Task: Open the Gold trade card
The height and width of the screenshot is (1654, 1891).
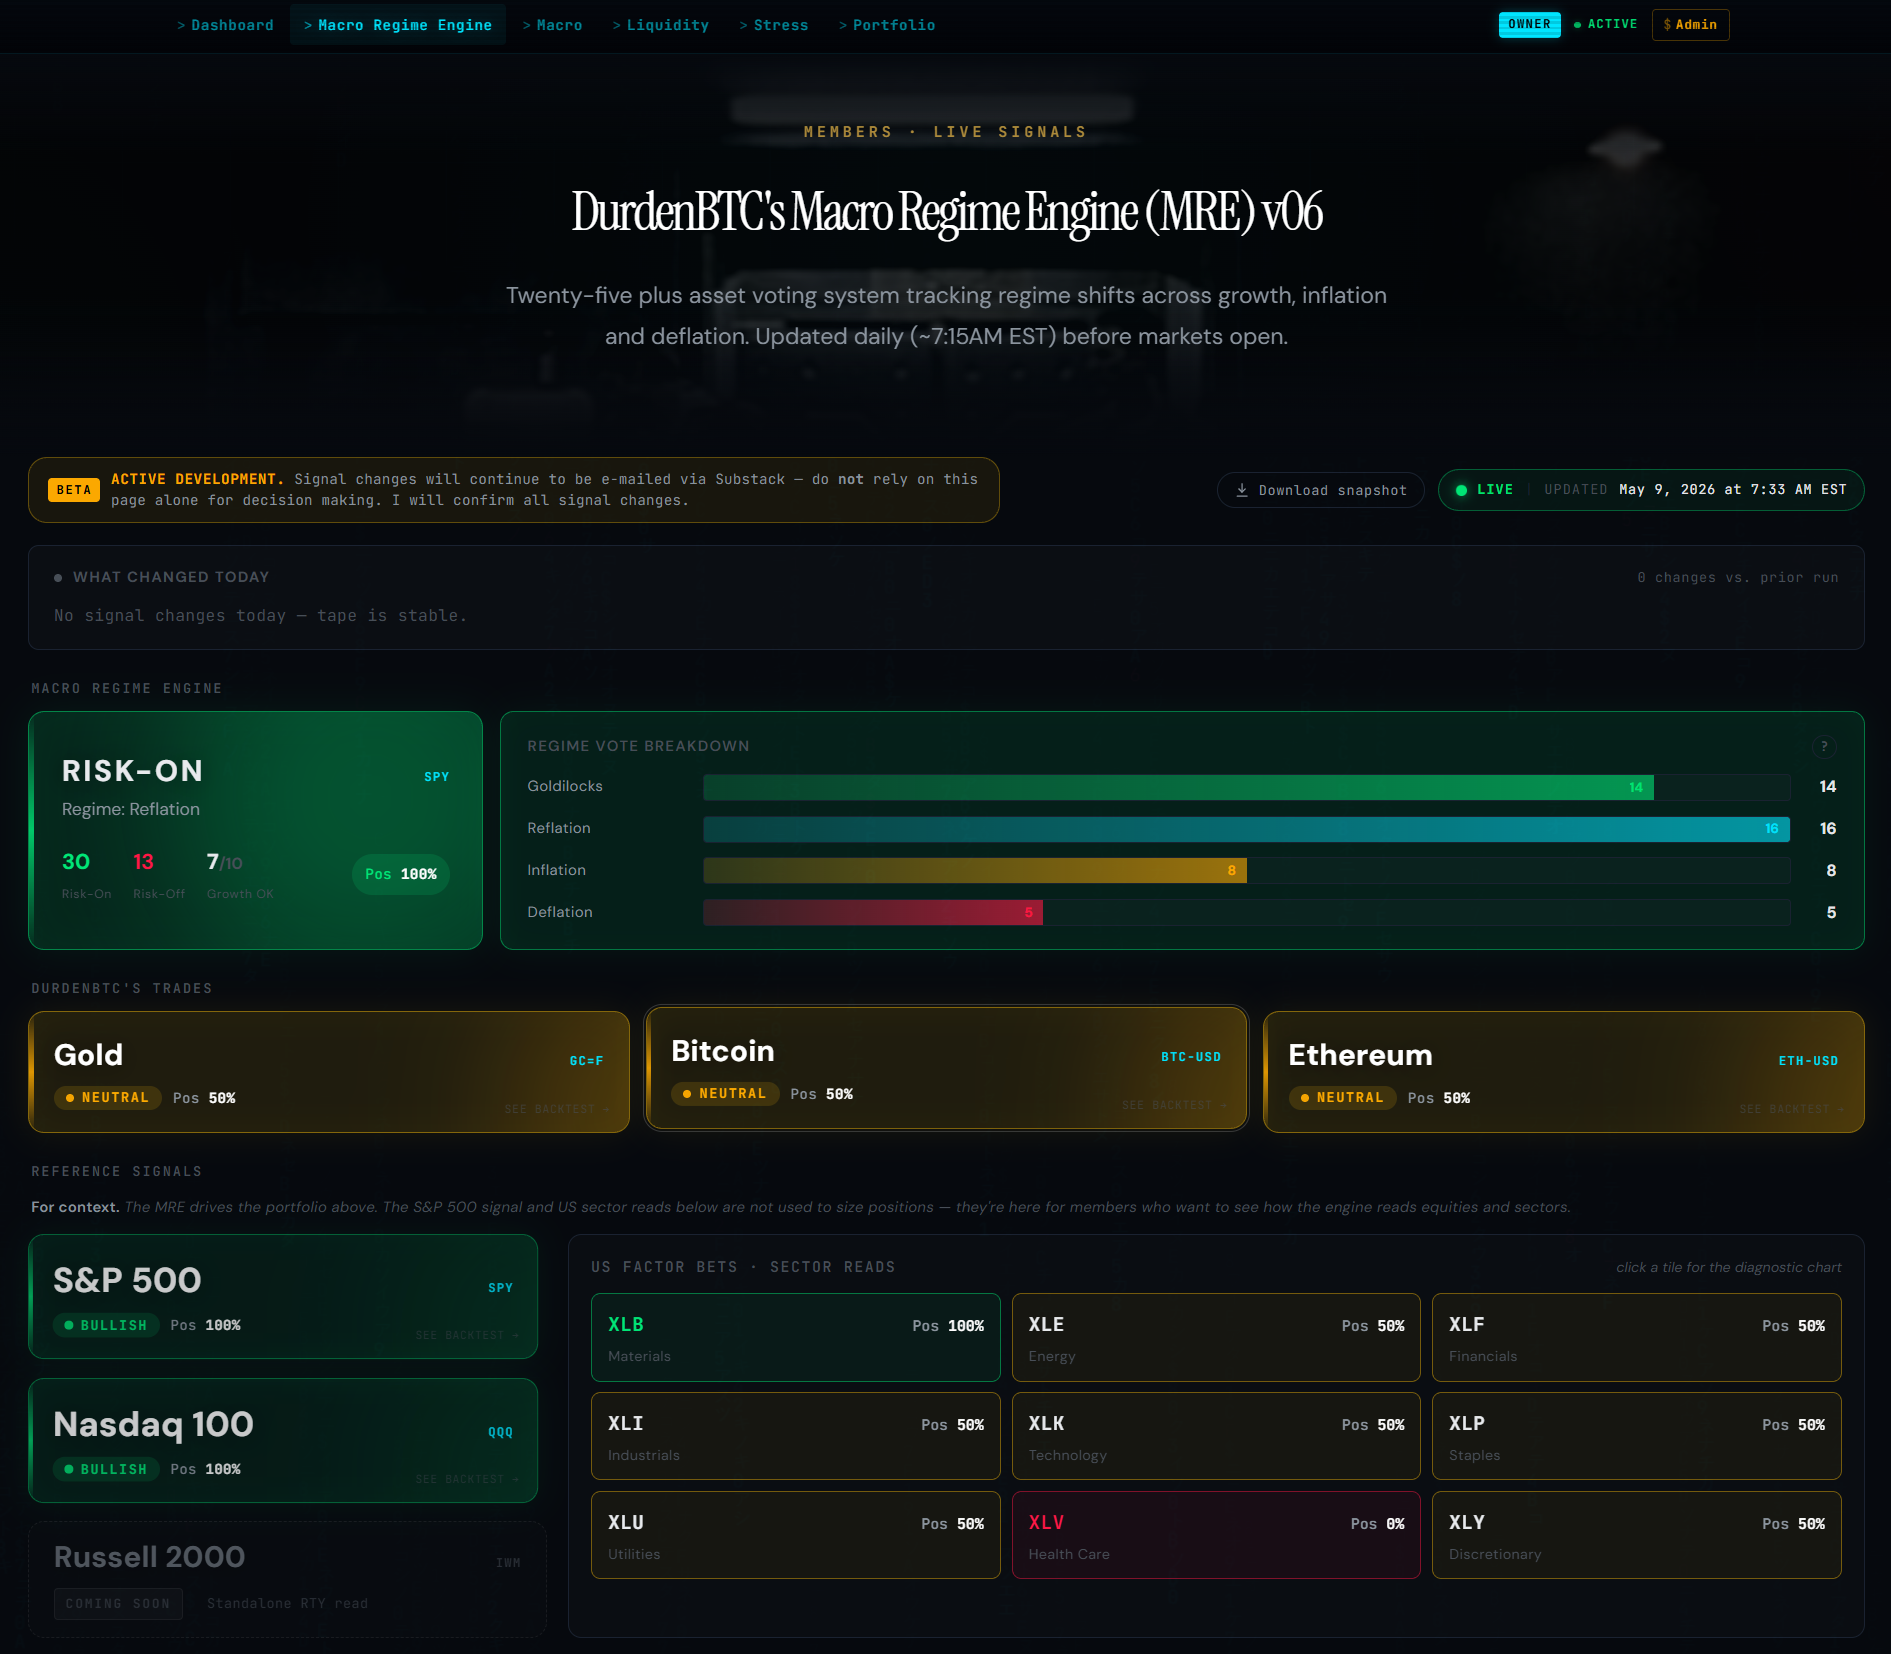Action: pyautogui.click(x=329, y=1072)
